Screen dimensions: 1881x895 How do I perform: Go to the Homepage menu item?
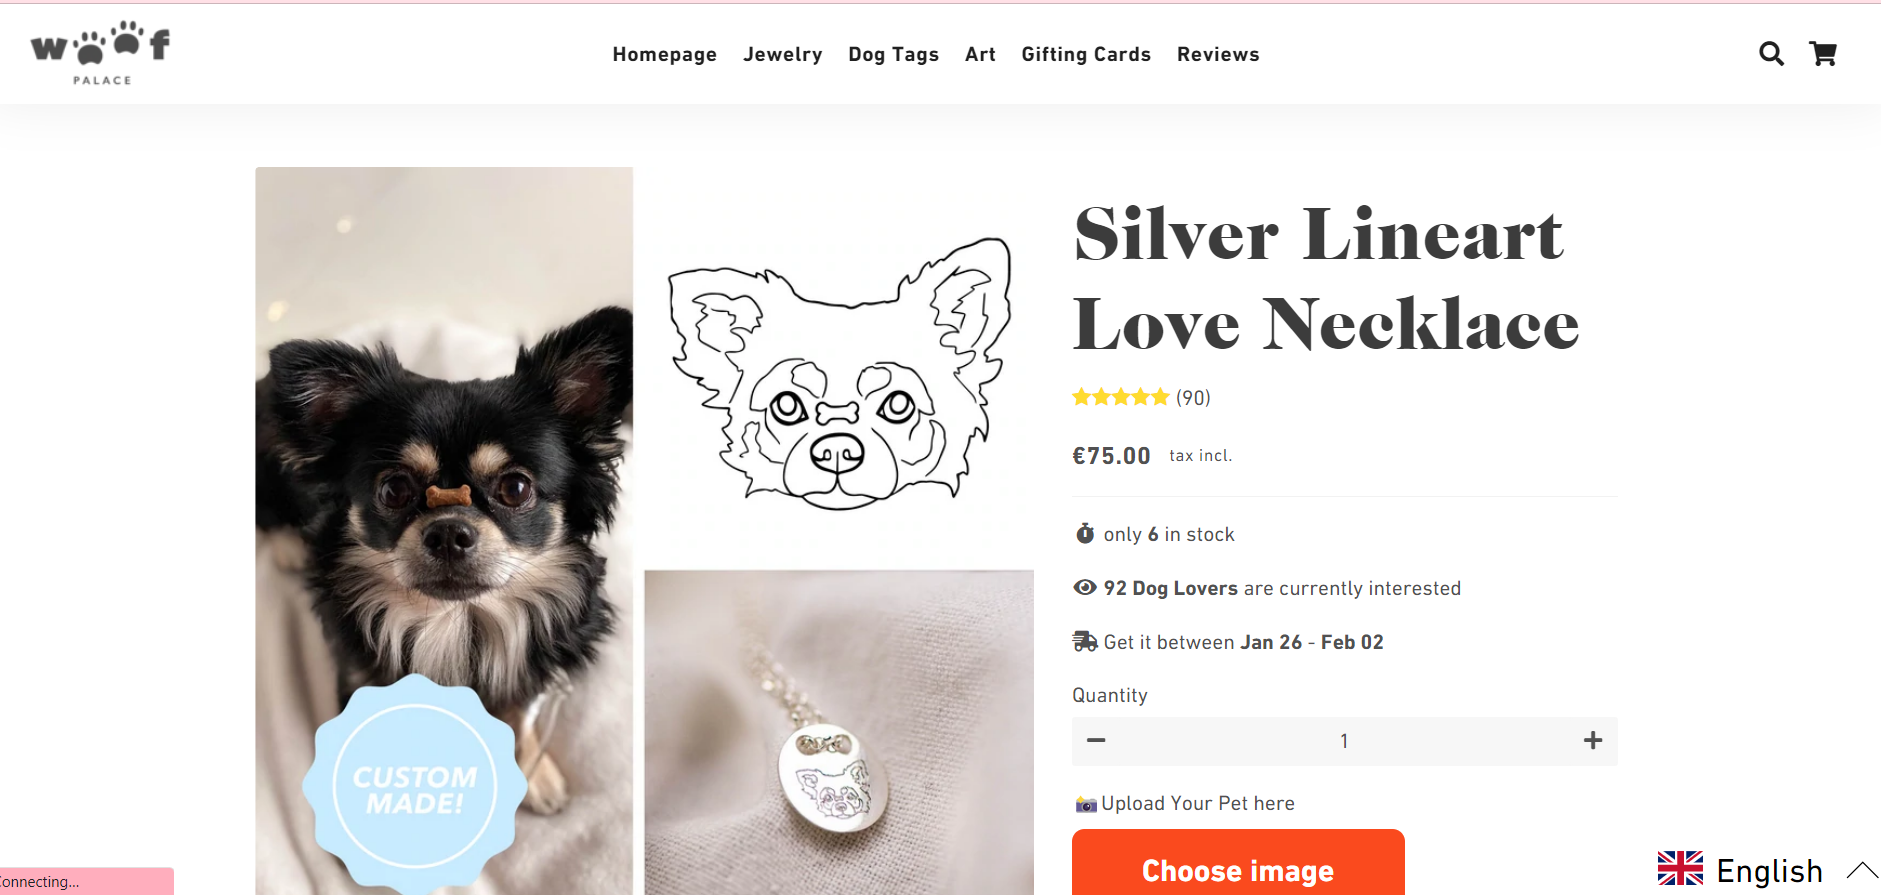(x=664, y=55)
